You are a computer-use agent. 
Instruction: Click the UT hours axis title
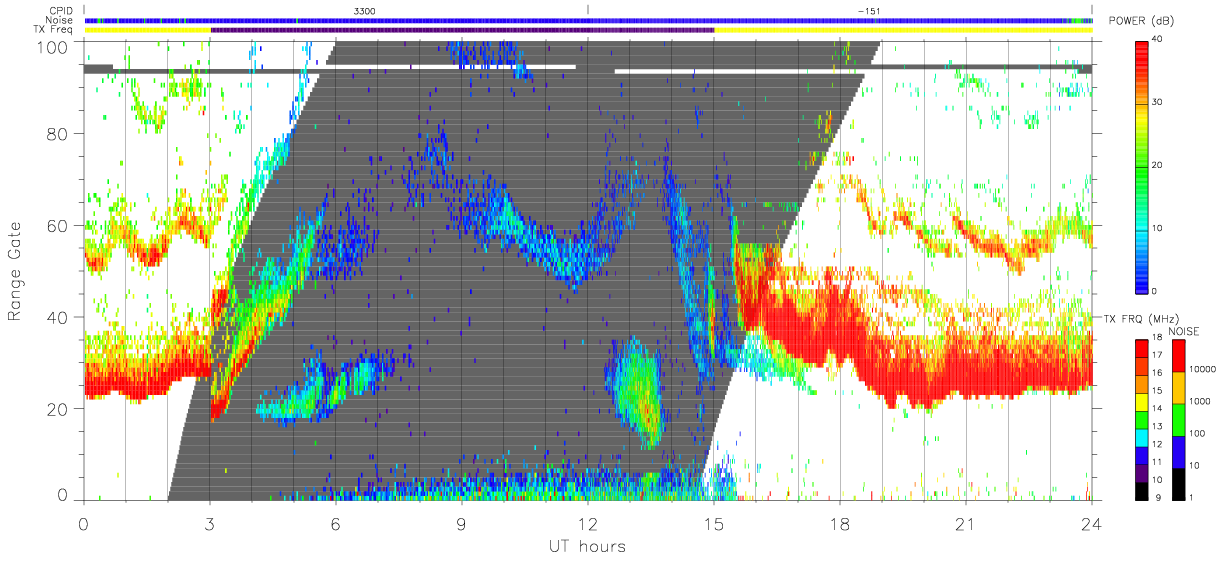587,546
